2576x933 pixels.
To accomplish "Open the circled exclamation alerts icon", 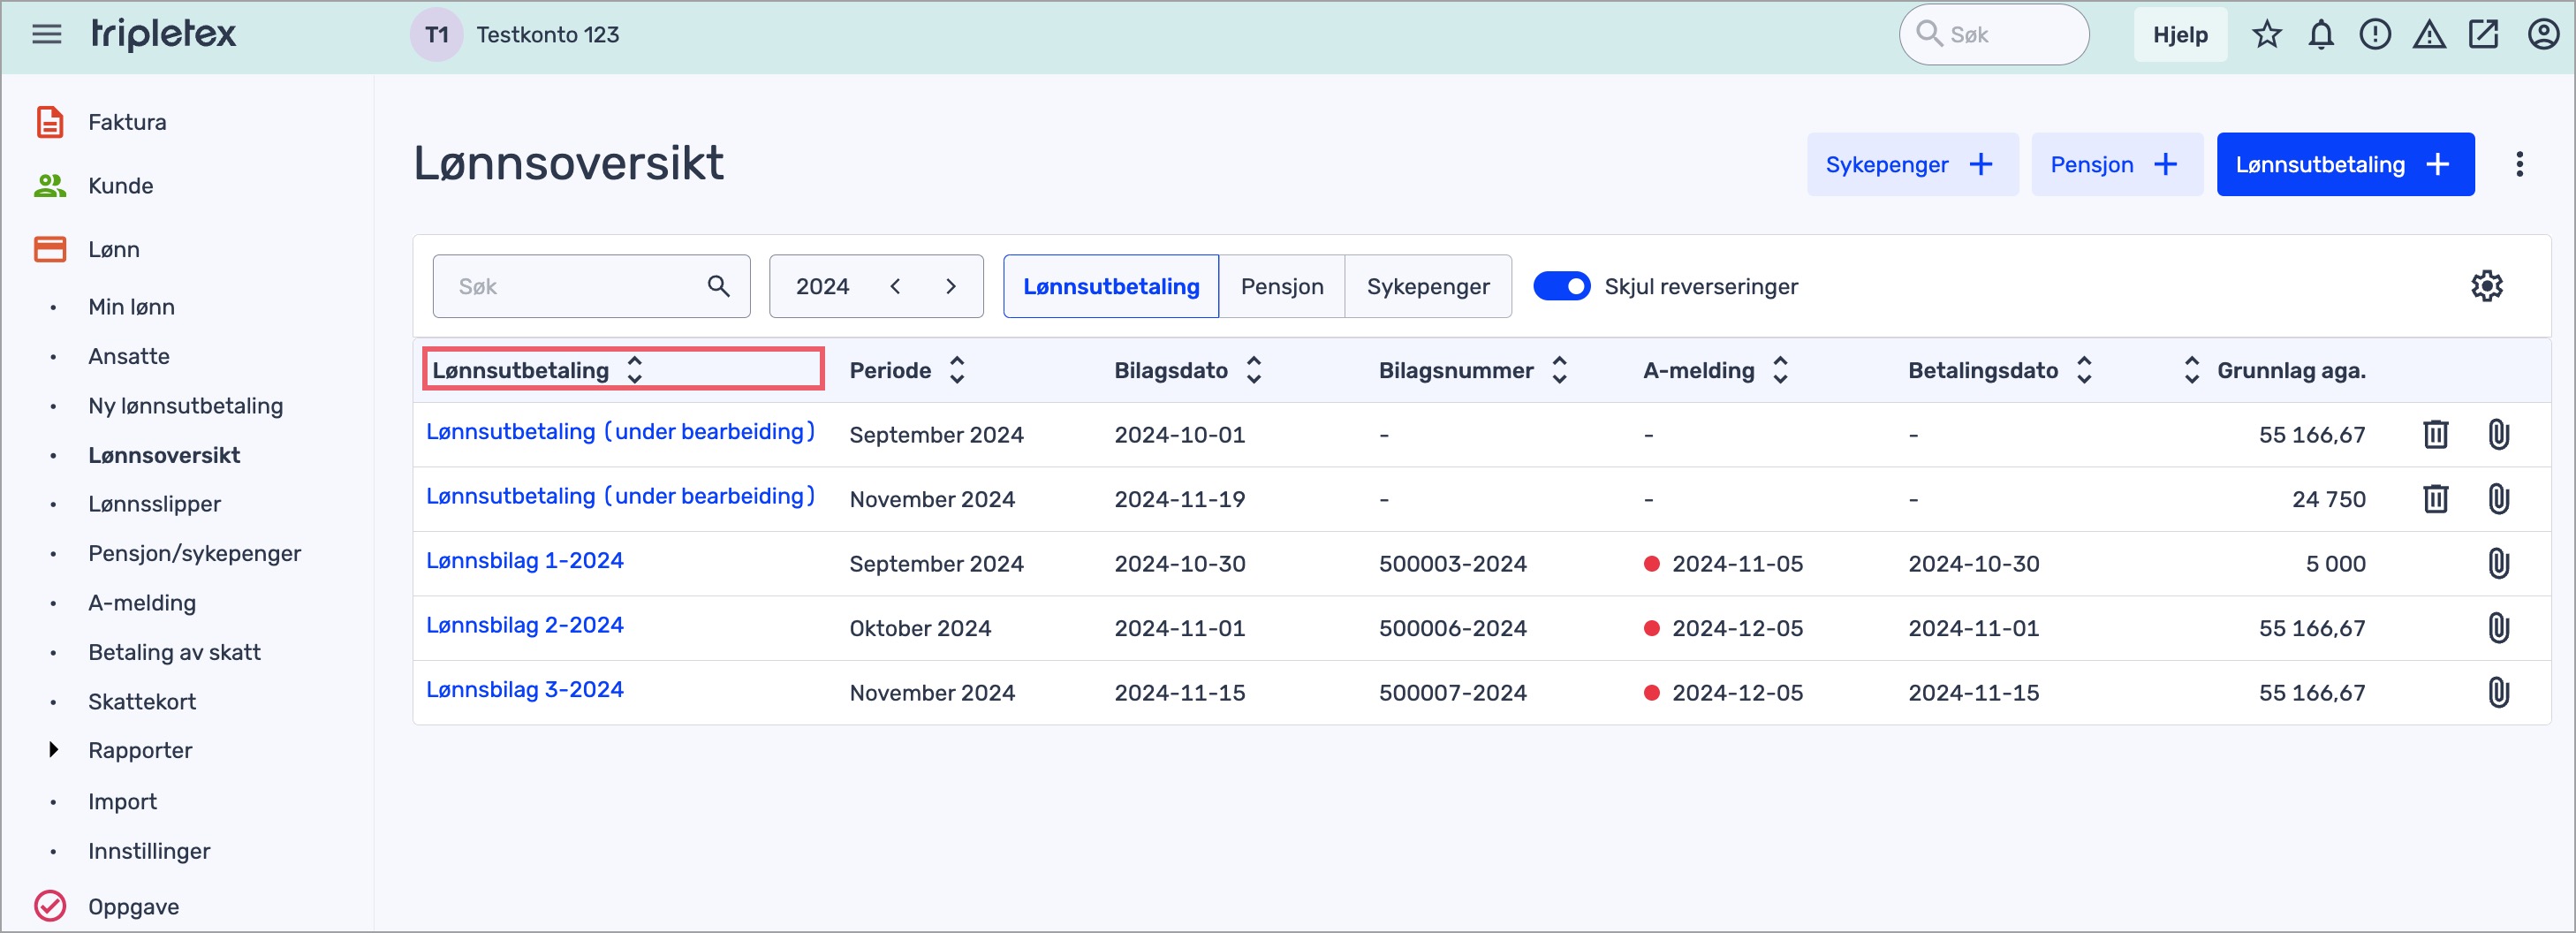I will click(x=2375, y=35).
